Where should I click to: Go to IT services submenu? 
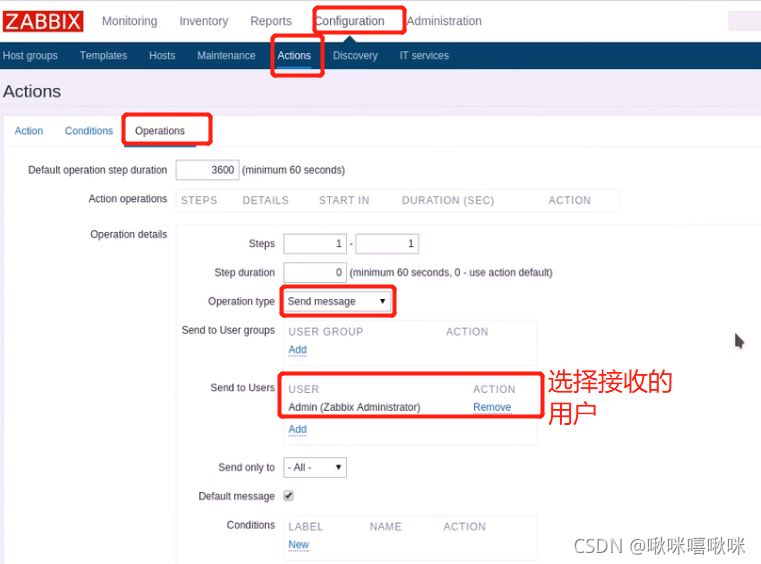[424, 55]
